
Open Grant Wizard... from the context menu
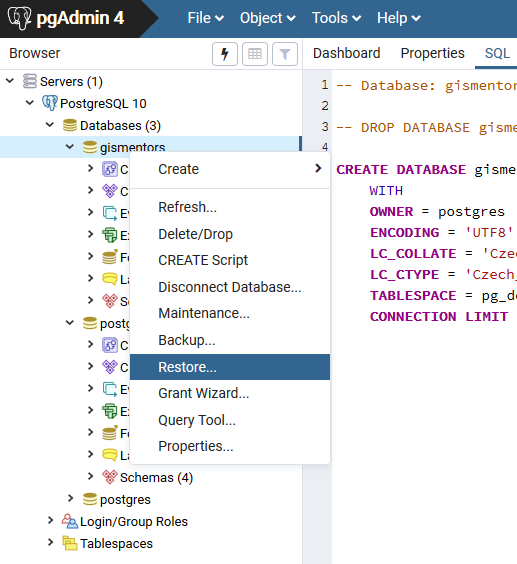230,393
